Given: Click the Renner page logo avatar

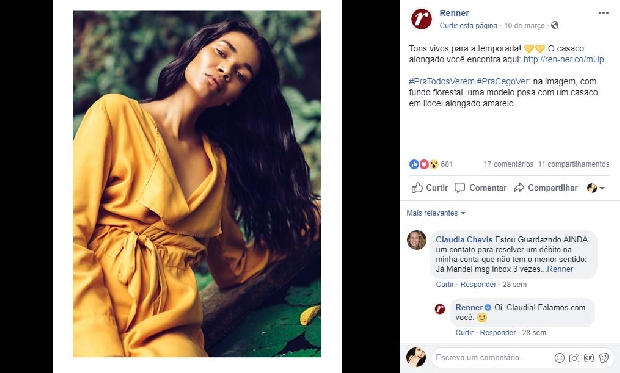Looking at the screenshot, I should (421, 19).
